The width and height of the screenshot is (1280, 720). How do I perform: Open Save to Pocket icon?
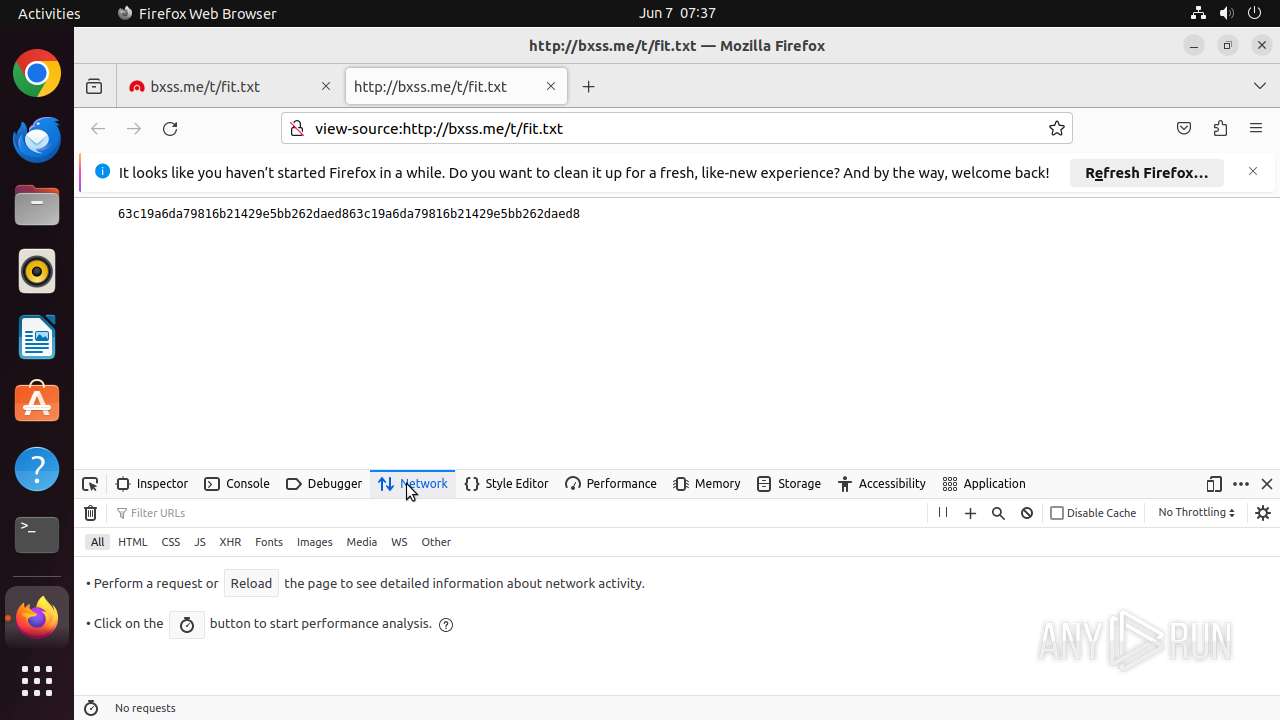1184,128
